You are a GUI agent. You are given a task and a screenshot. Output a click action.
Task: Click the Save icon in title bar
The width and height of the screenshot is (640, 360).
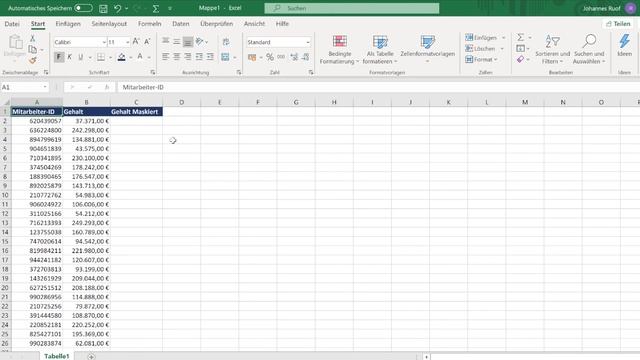103,8
